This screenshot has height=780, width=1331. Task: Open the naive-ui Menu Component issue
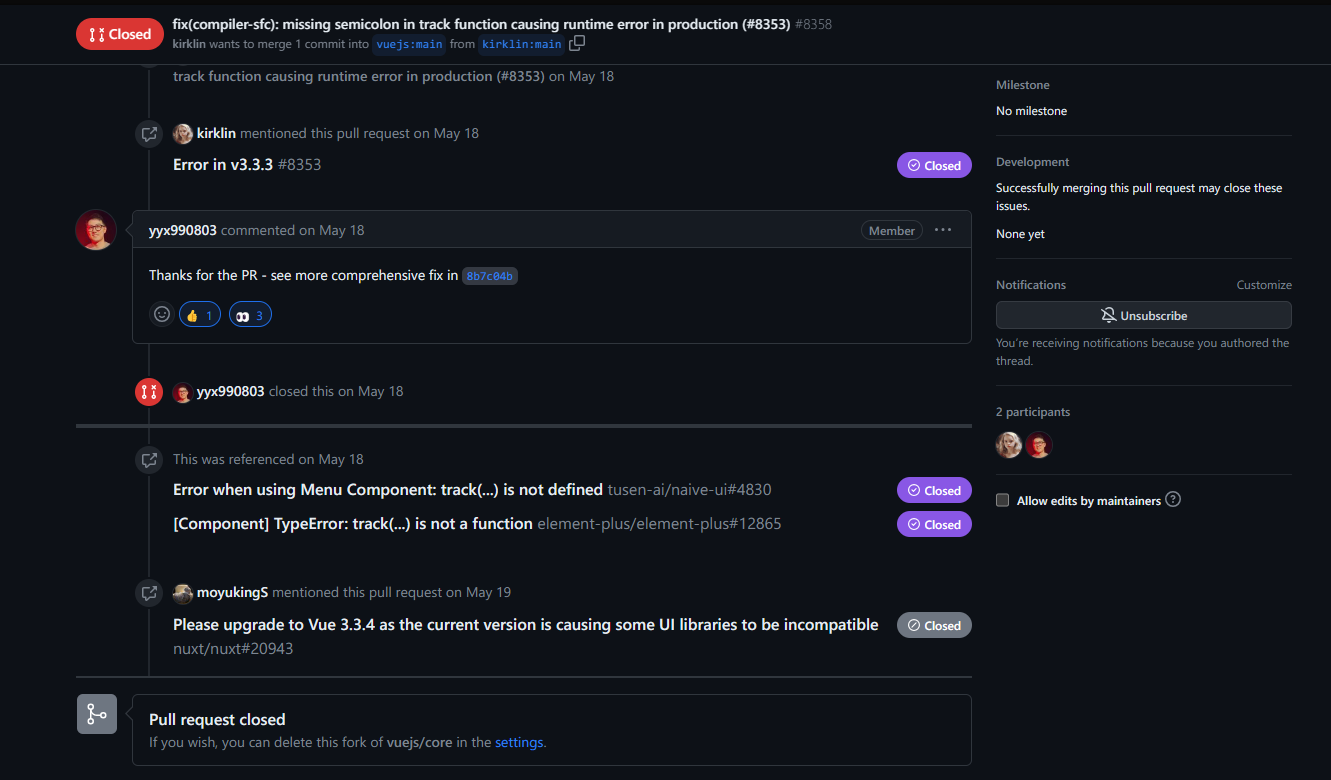[388, 490]
